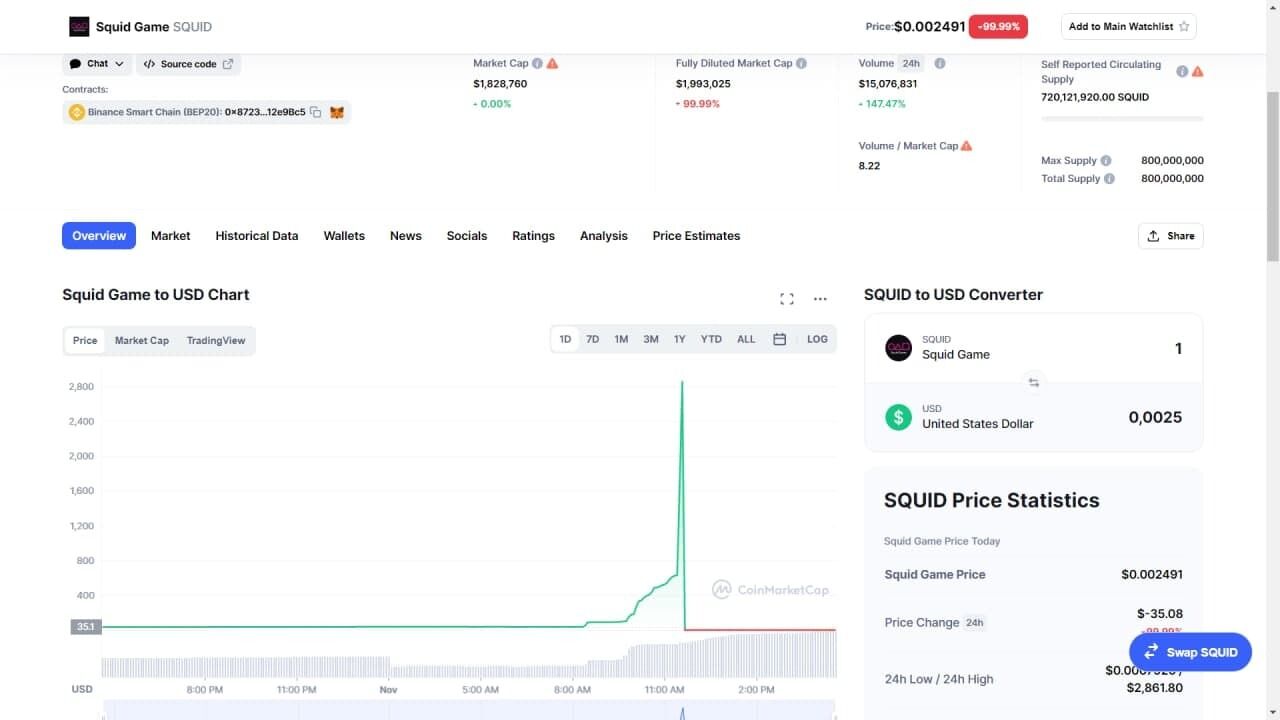The height and width of the screenshot is (720, 1280).
Task: Click the Market Cap info icon
Action: click(x=537, y=63)
